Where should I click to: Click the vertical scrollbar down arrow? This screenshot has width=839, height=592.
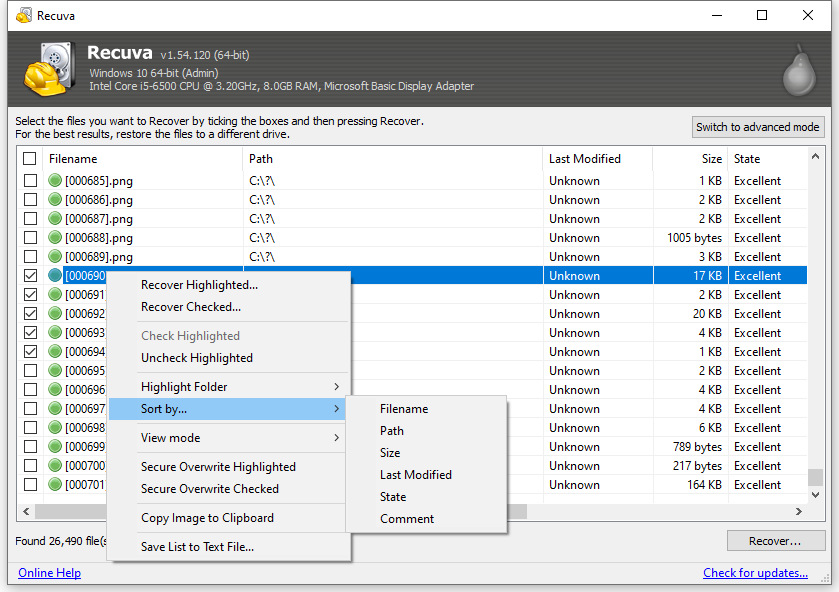point(817,496)
